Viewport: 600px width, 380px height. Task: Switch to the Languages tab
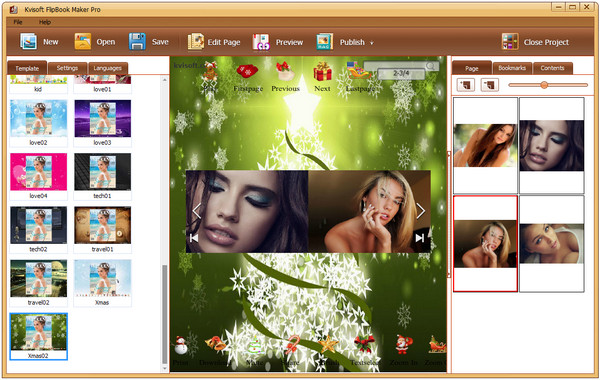108,68
